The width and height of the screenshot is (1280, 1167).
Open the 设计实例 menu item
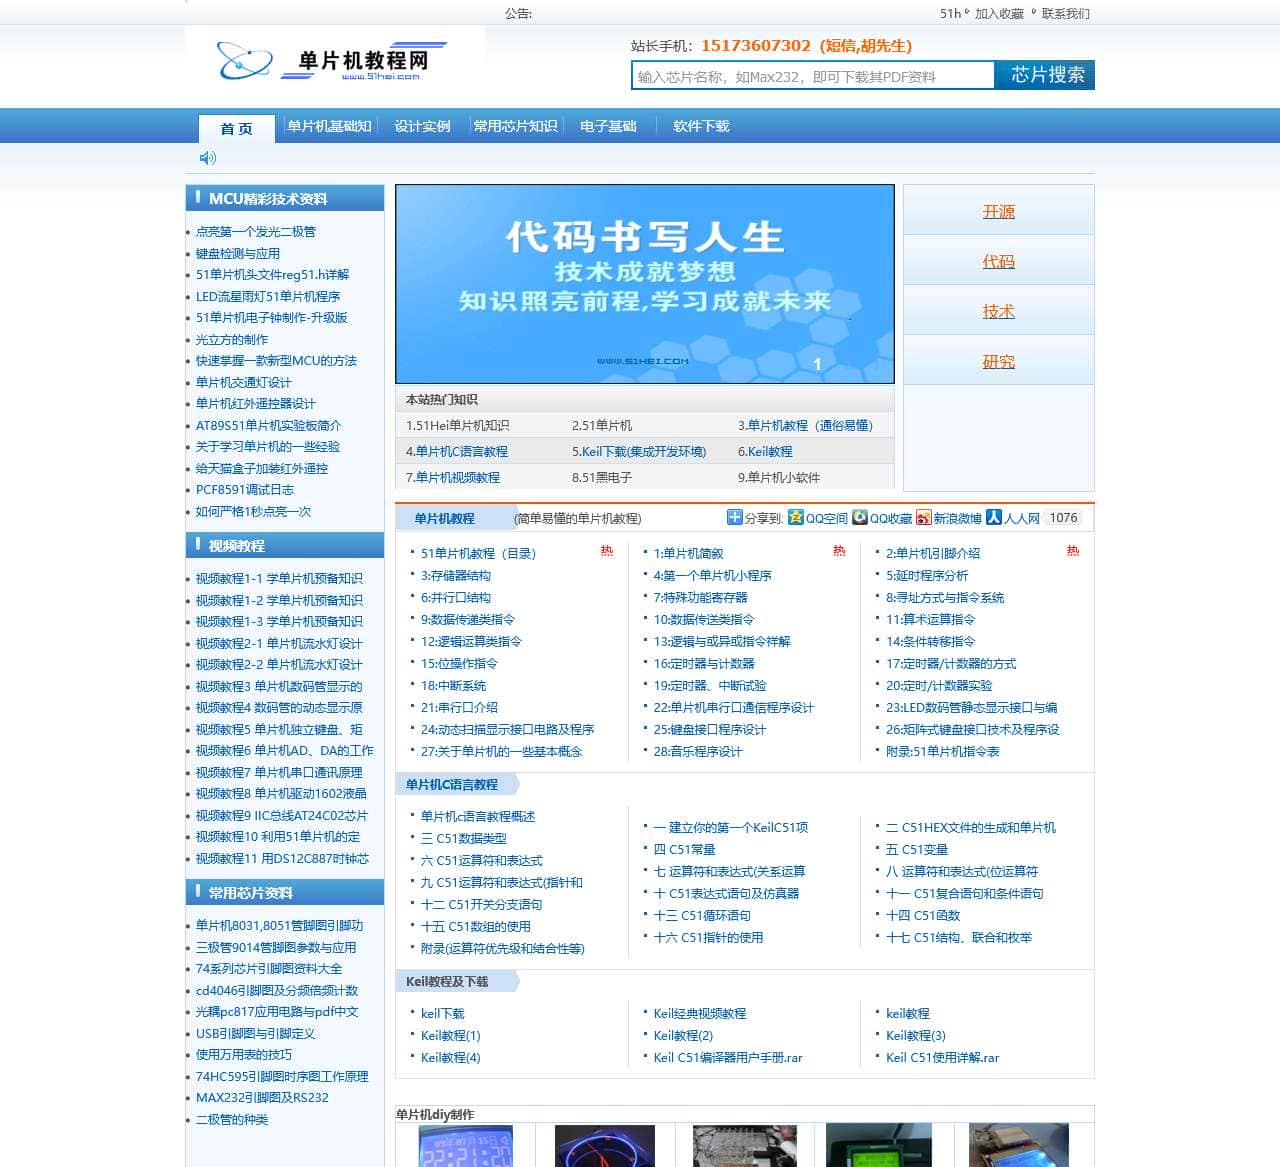click(x=422, y=126)
